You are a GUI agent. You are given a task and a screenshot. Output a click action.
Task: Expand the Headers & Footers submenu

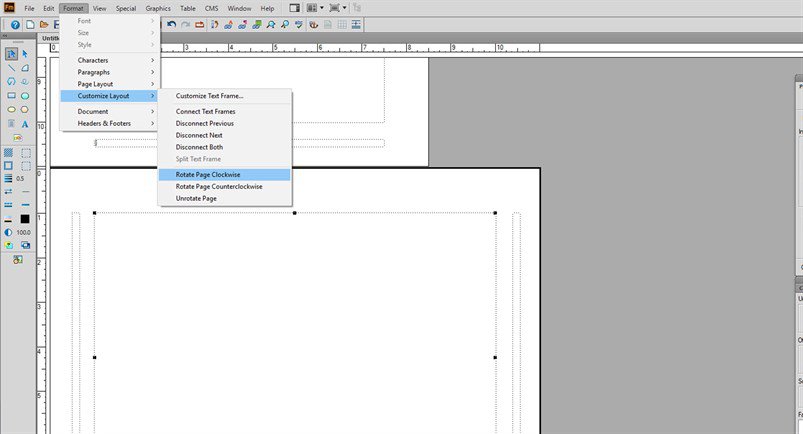[x=111, y=123]
